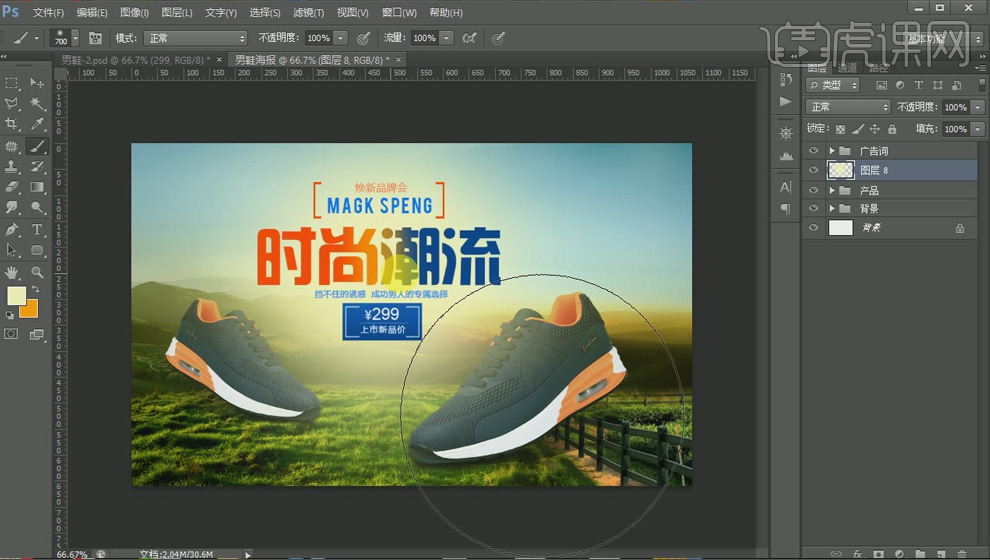This screenshot has height=560, width=990.
Task: Select the Magic Wand tool
Action: tap(37, 104)
